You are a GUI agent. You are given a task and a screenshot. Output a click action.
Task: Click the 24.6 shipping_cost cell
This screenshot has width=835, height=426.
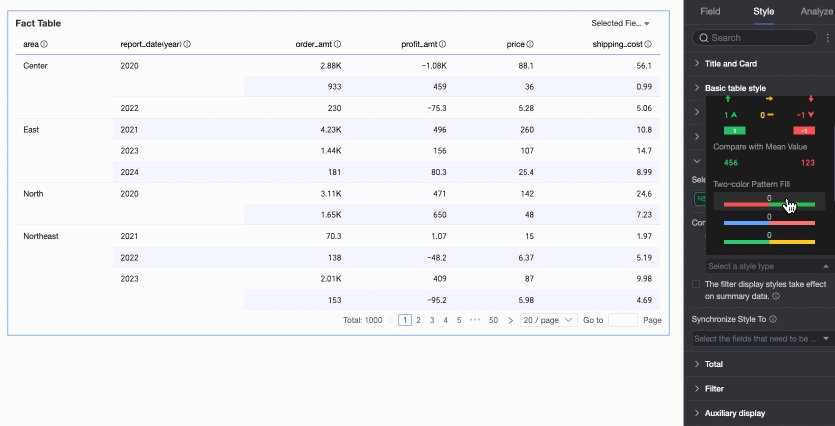click(644, 194)
